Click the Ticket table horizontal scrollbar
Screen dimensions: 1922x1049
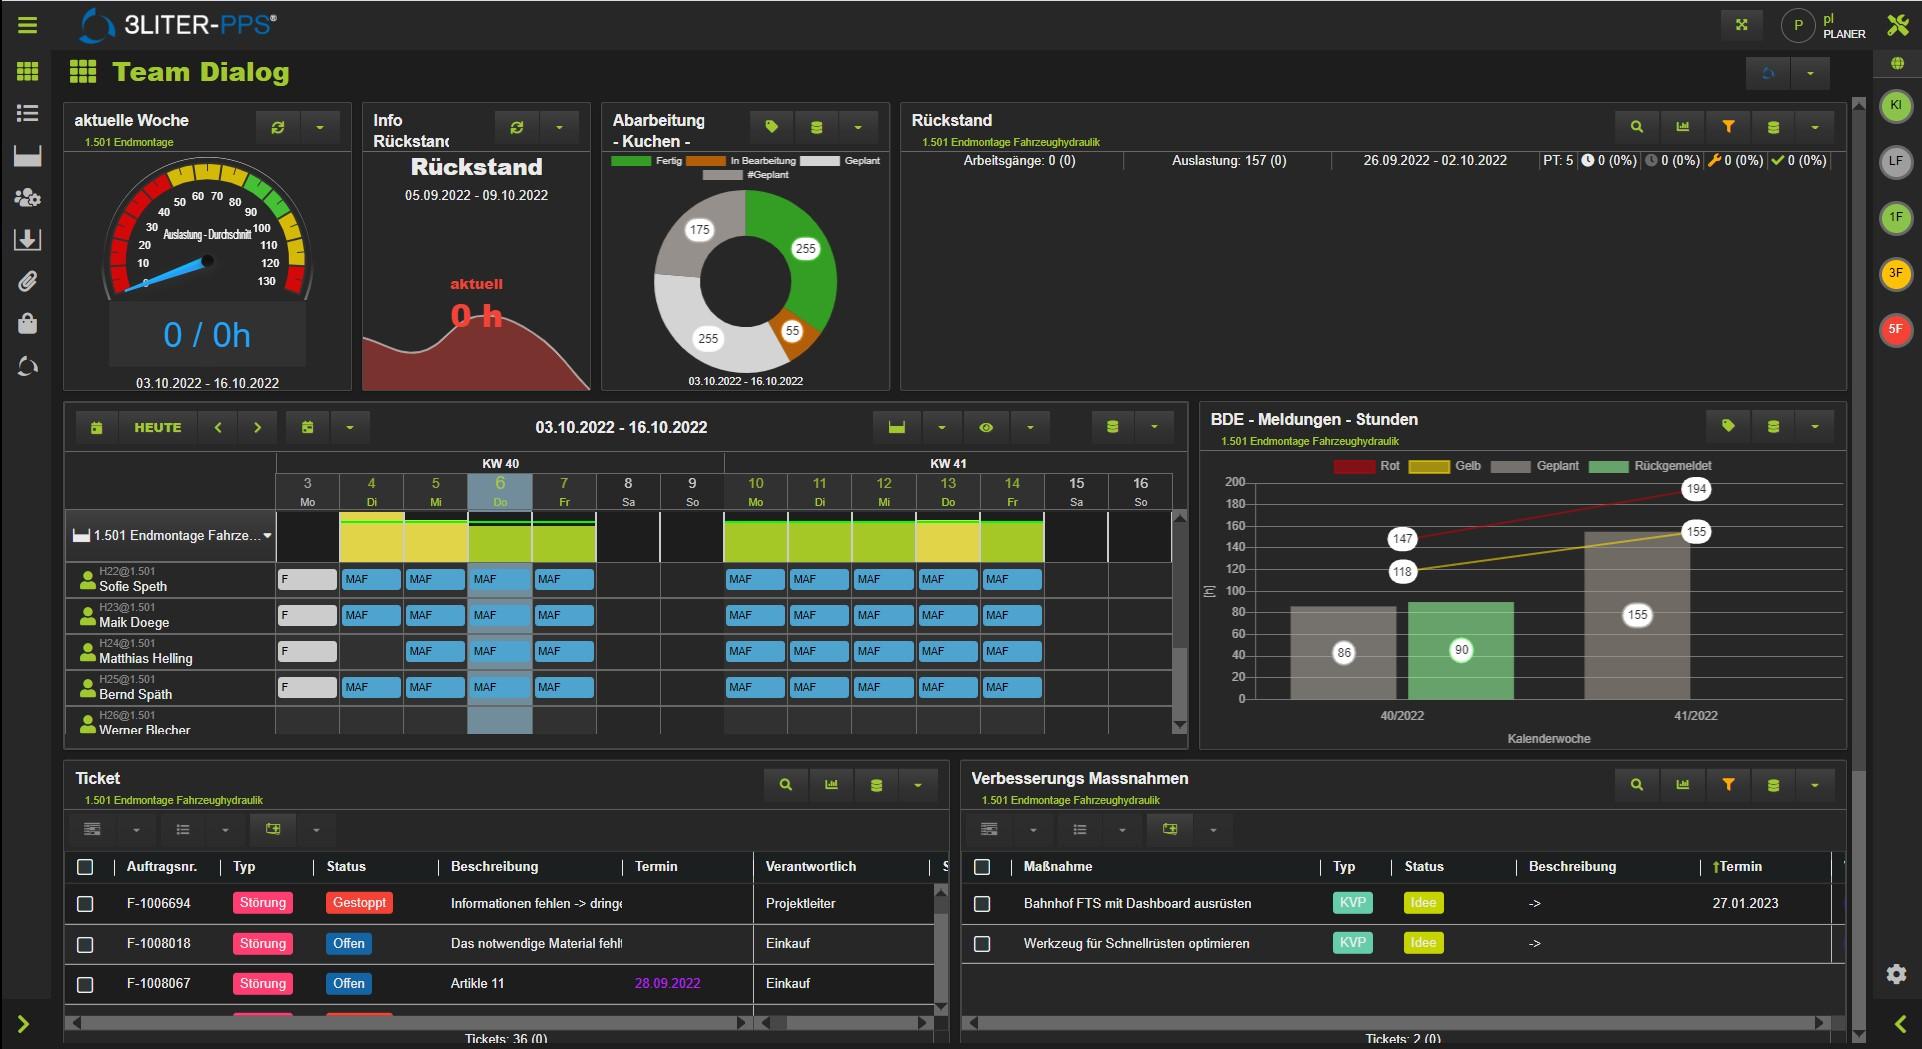pyautogui.click(x=410, y=1023)
